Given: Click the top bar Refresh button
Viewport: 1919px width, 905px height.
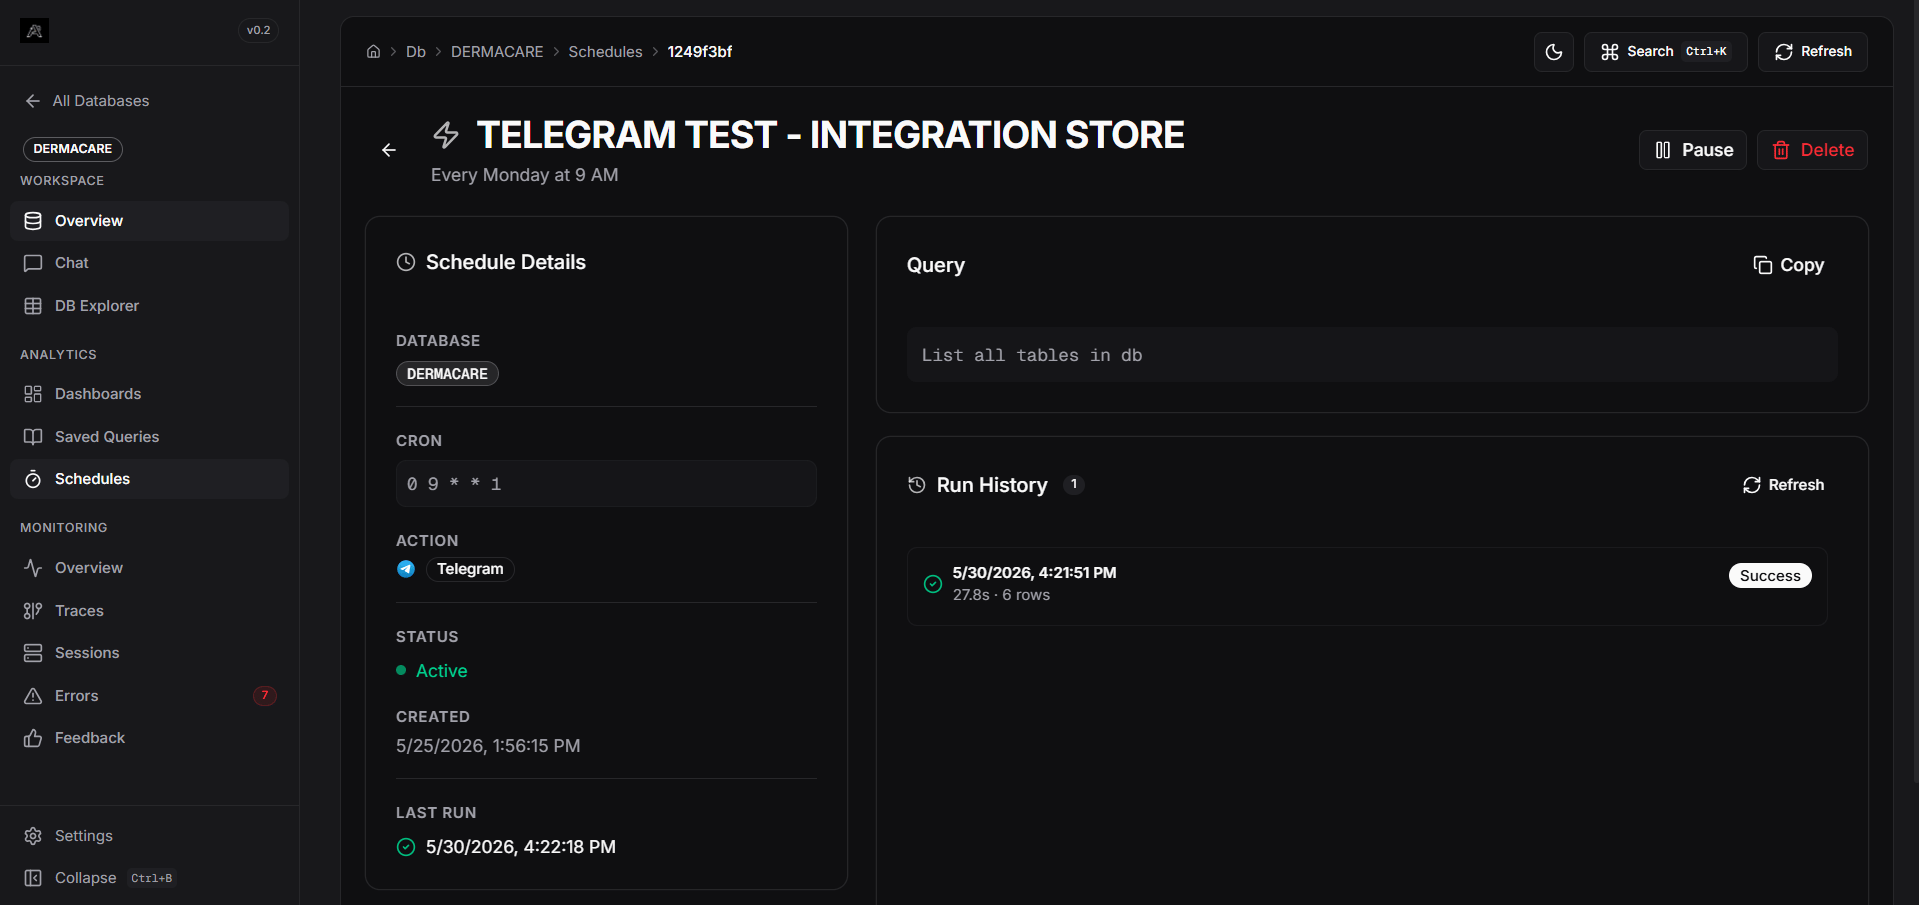Looking at the screenshot, I should coord(1813,52).
